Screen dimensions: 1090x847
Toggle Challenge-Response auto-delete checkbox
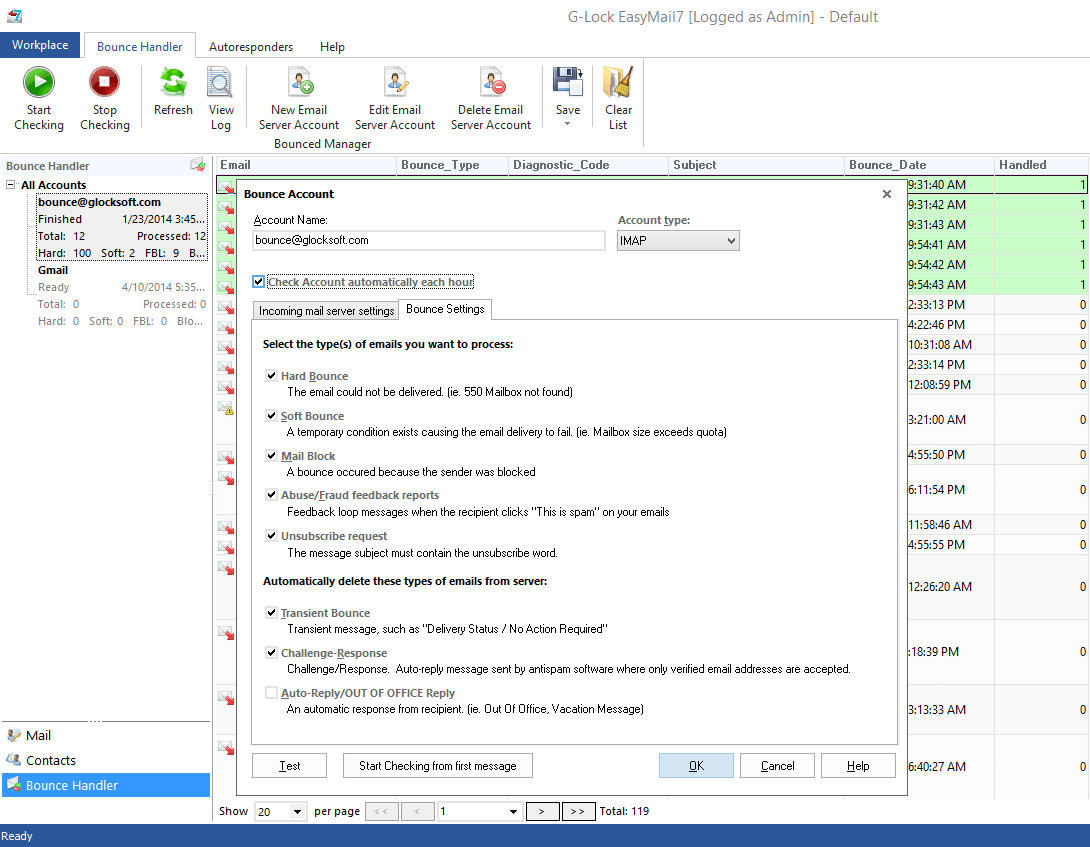coord(272,653)
